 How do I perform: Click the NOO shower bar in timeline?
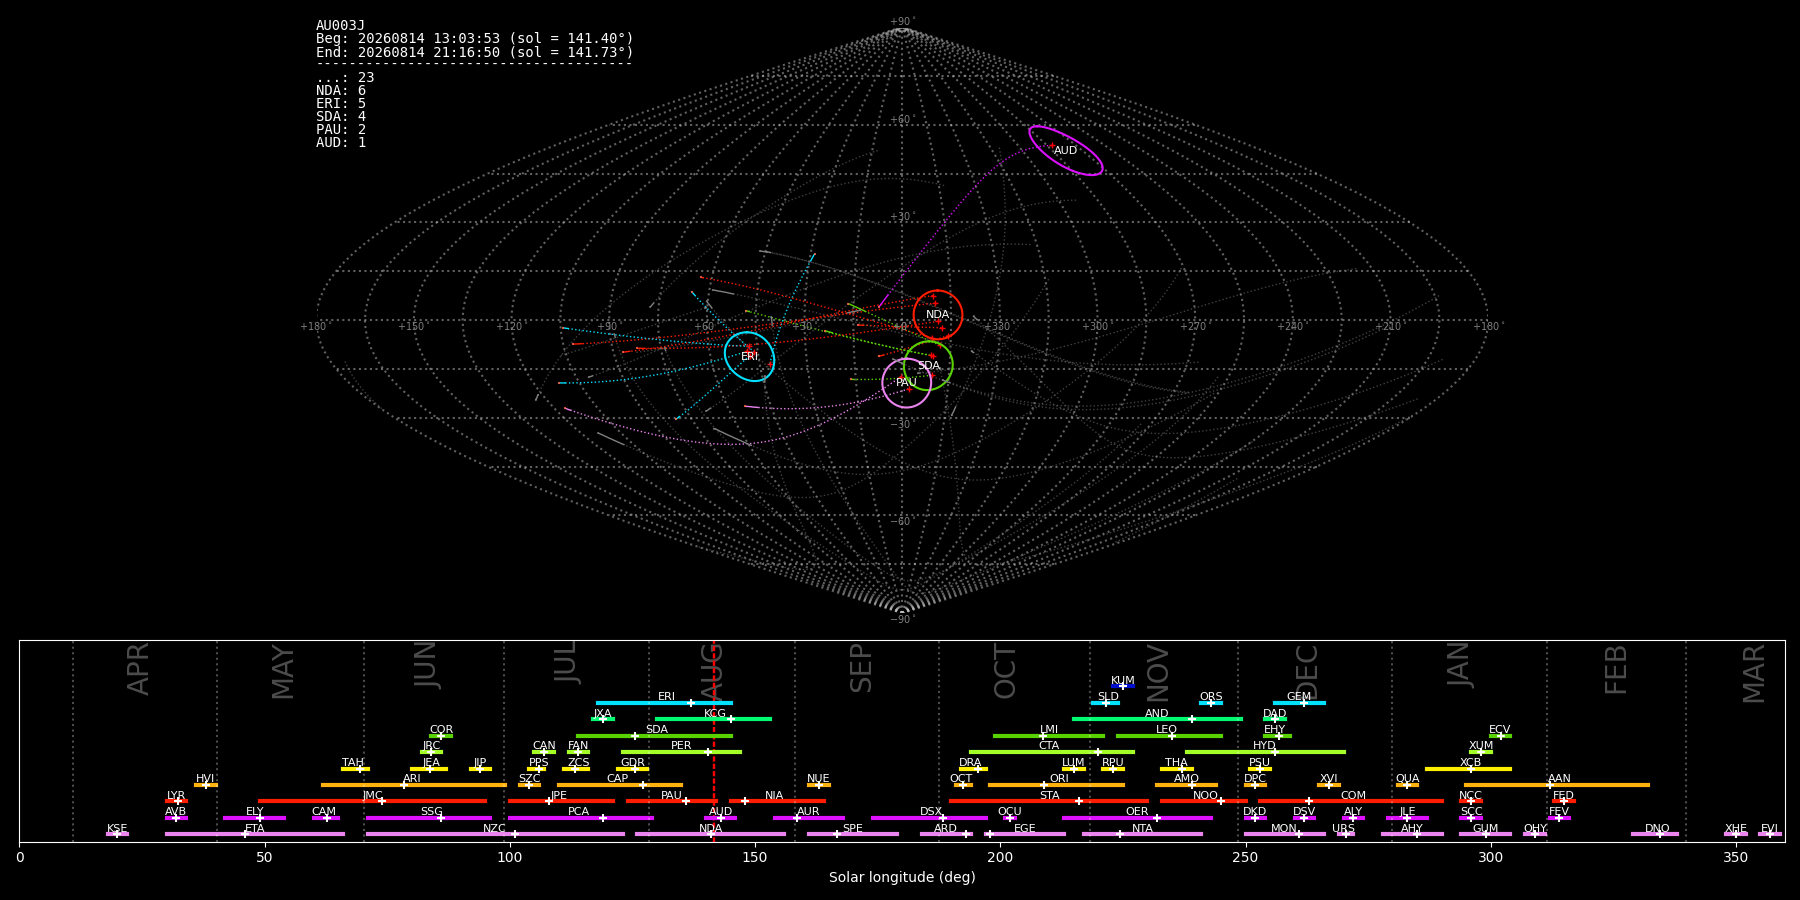1204,801
